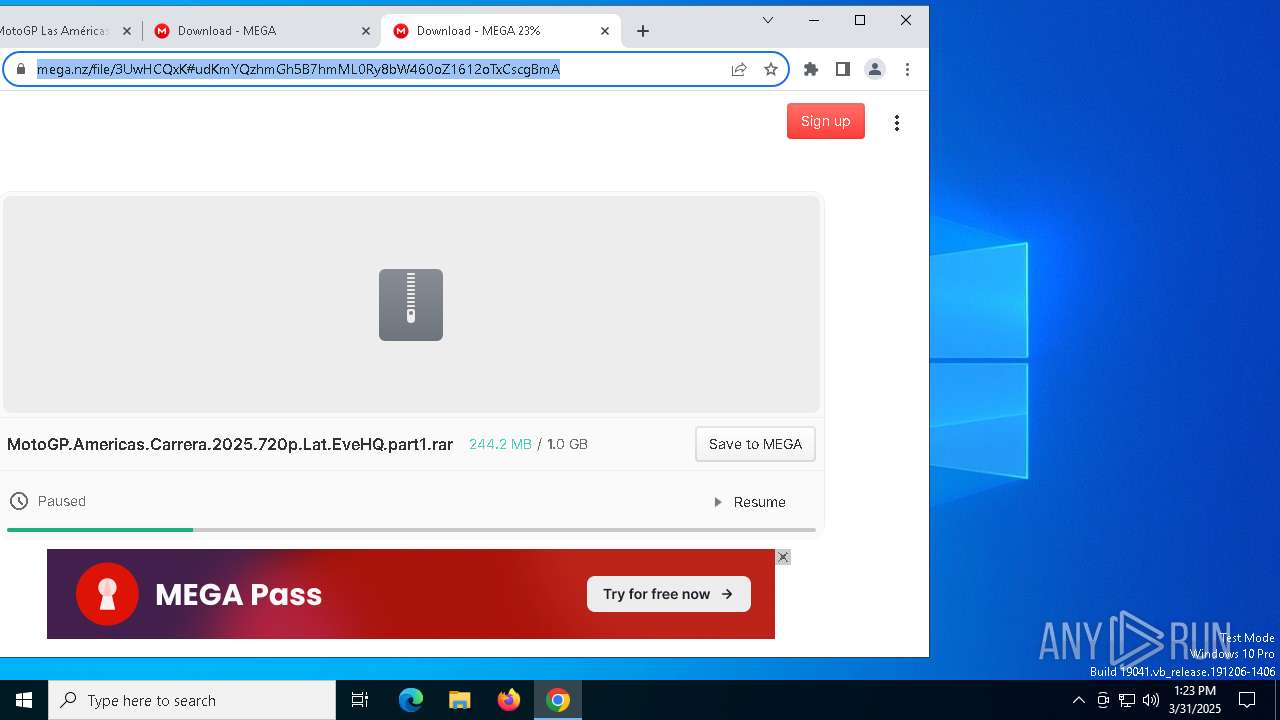Toggle the Chrome side panel icon
This screenshot has height=720, width=1280.
[843, 69]
